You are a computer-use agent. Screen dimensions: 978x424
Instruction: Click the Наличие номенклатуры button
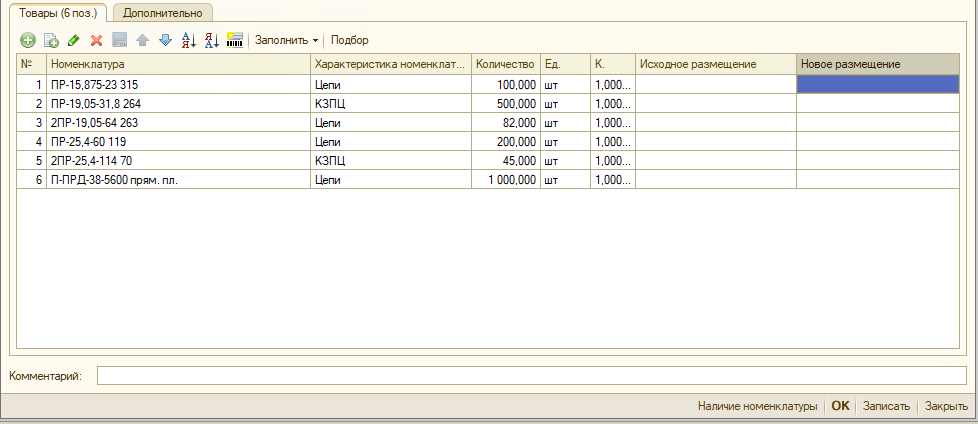point(757,406)
